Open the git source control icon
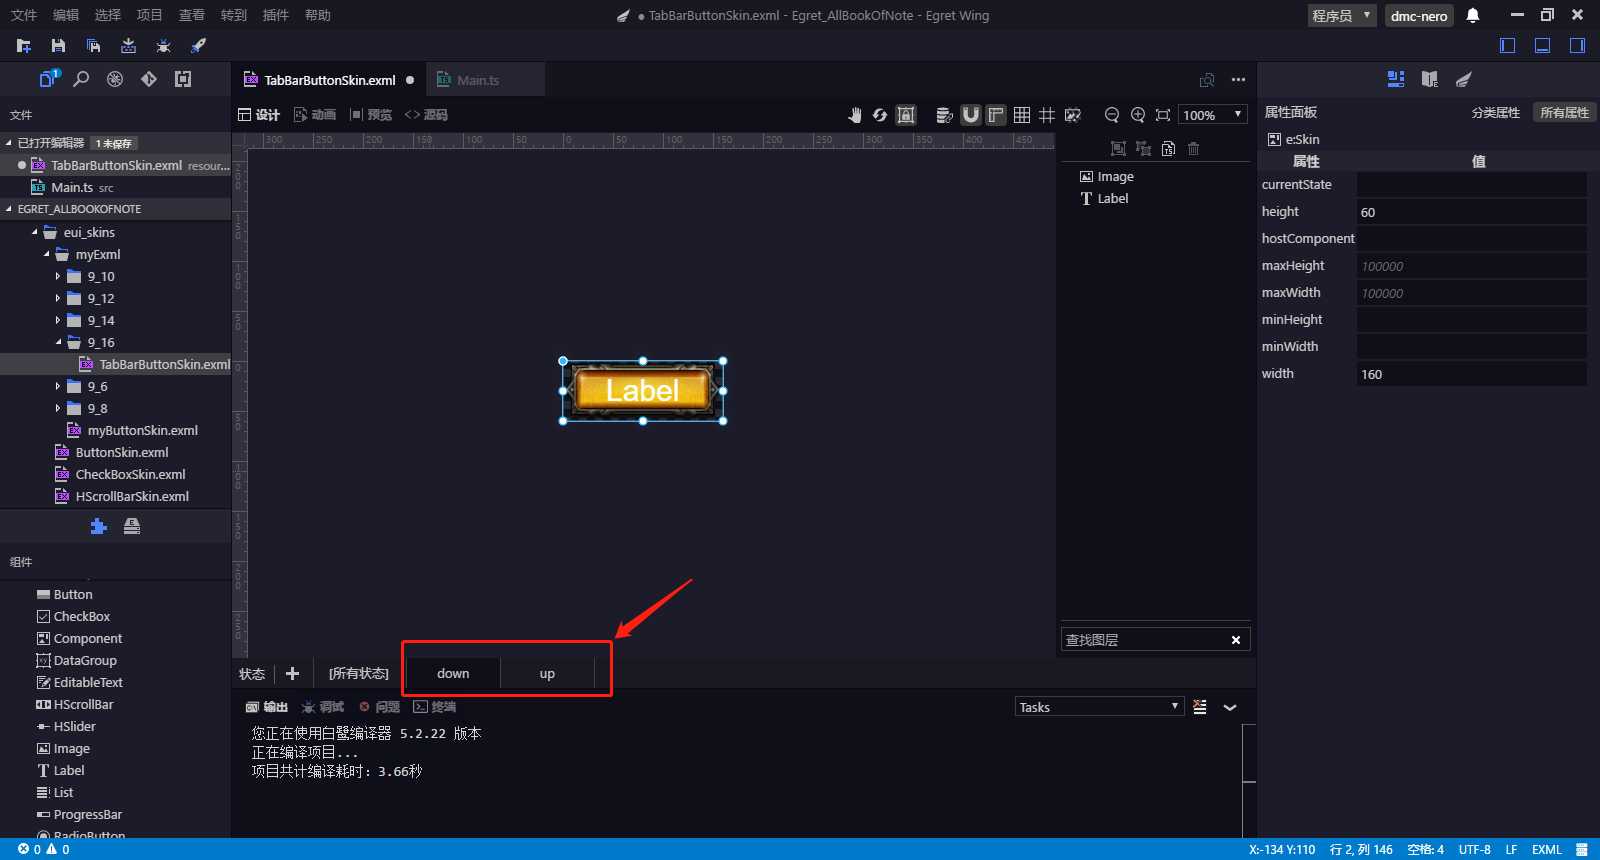Viewport: 1600px width, 860px height. 149,79
